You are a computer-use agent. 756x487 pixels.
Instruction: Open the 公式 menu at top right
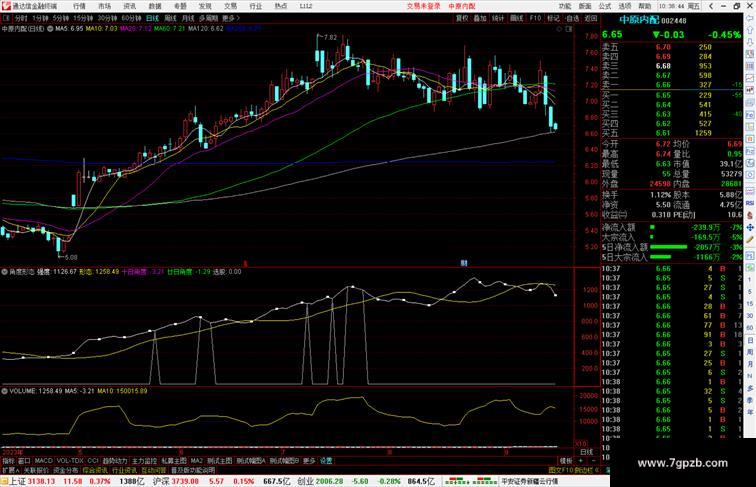click(605, 6)
